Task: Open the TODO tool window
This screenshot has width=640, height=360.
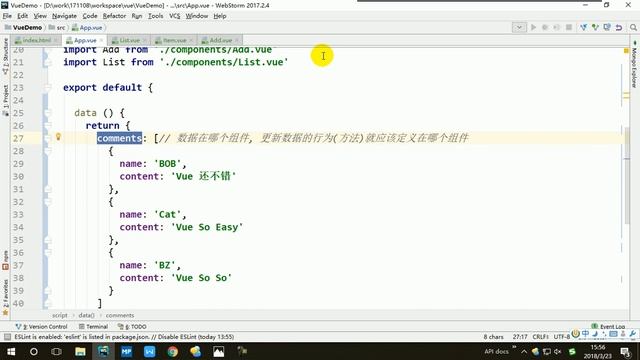Action: tap(132, 327)
